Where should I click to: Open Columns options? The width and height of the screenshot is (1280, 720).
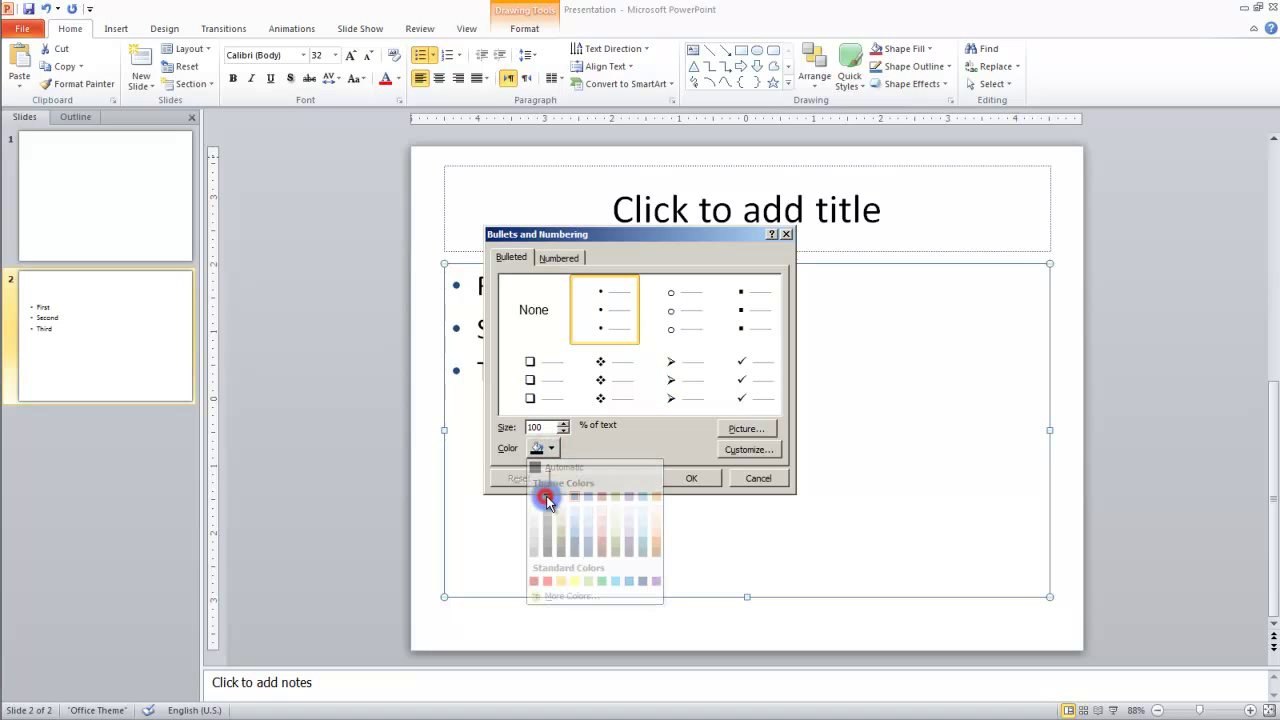click(x=551, y=78)
